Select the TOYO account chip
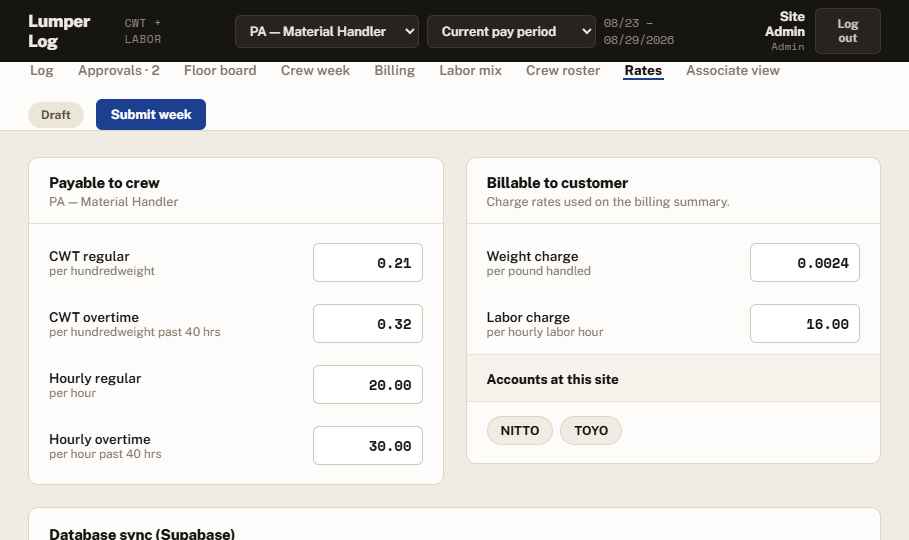The height and width of the screenshot is (540, 909). point(591,430)
